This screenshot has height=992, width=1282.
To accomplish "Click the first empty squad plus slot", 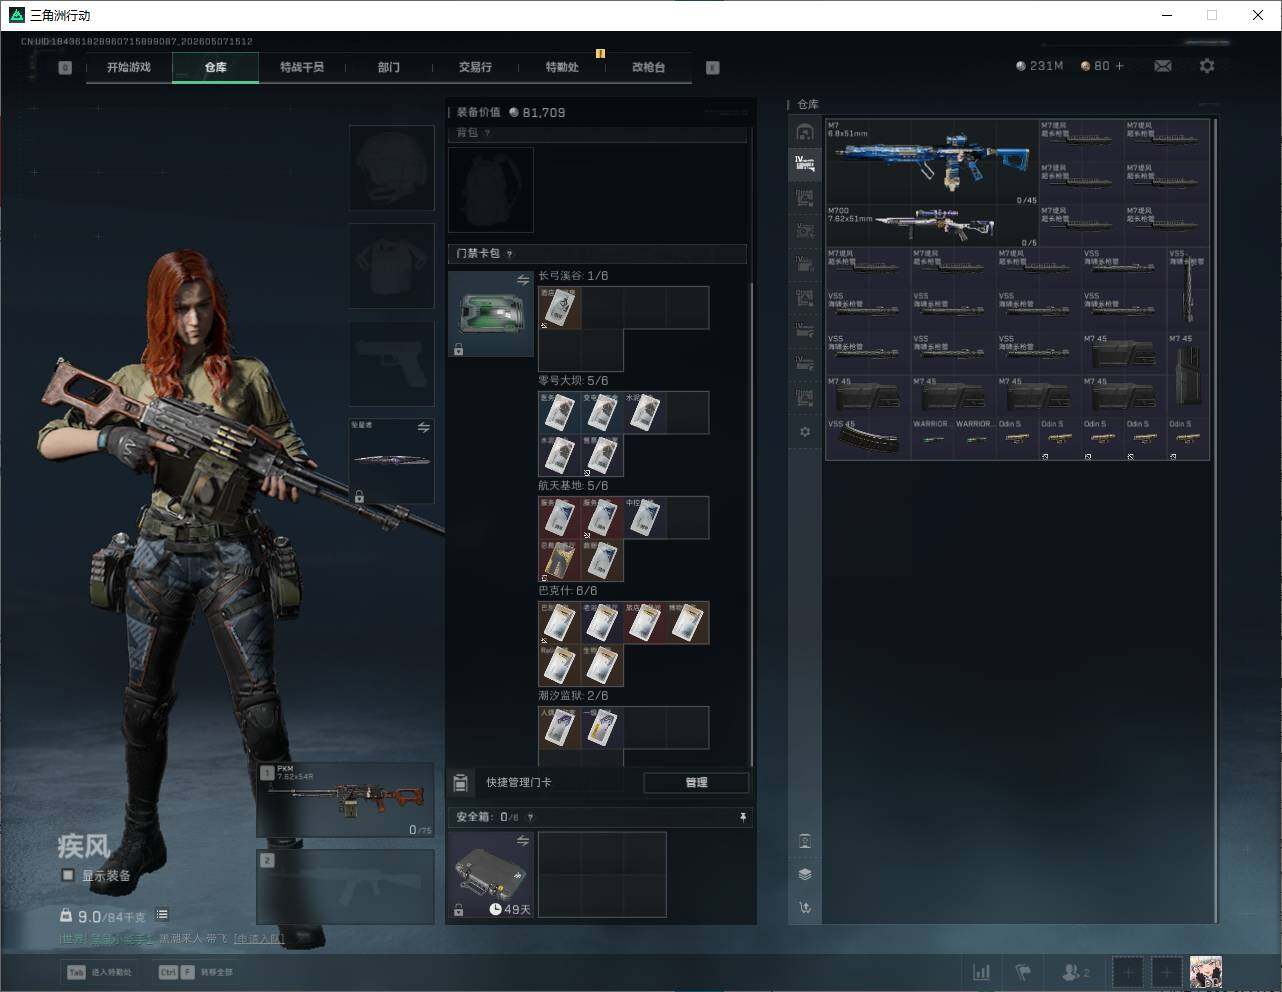I will (x=1128, y=972).
